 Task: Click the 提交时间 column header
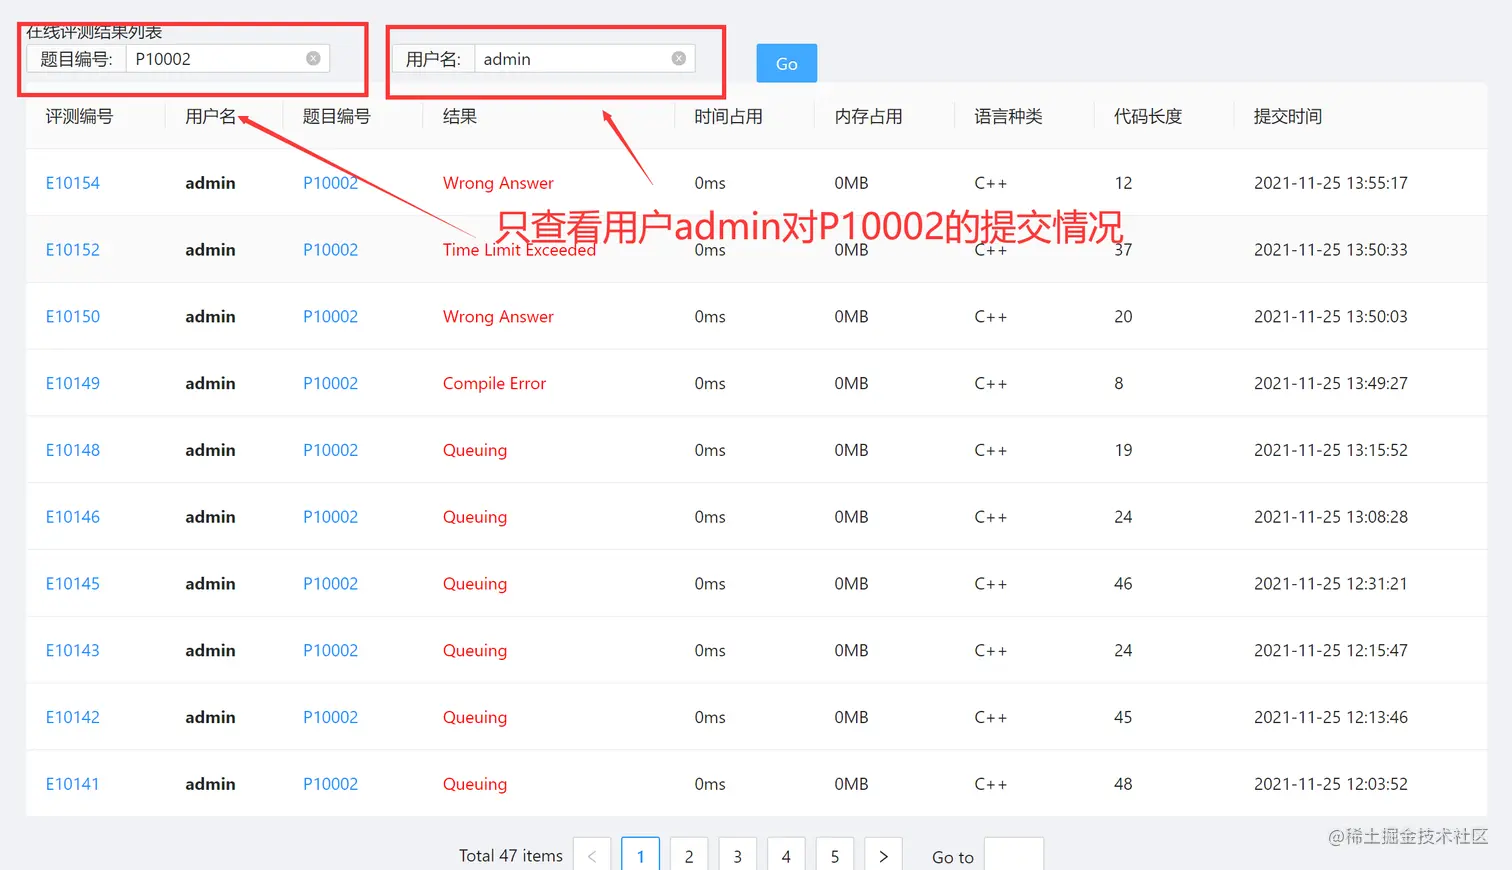[1288, 117]
